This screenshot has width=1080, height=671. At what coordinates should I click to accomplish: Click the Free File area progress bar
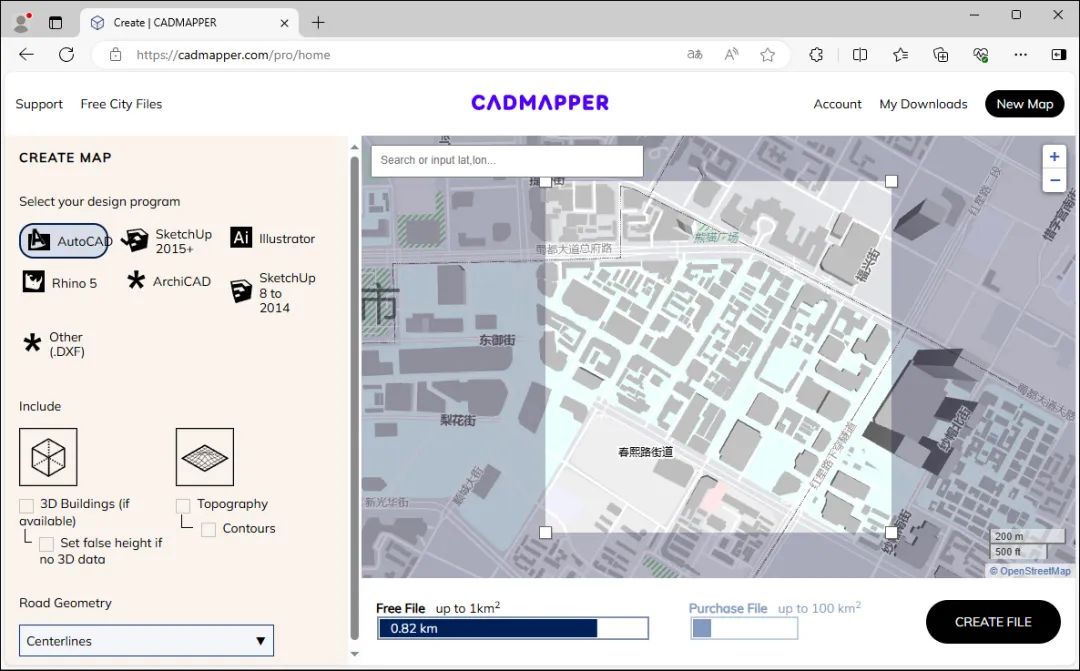[x=512, y=628]
